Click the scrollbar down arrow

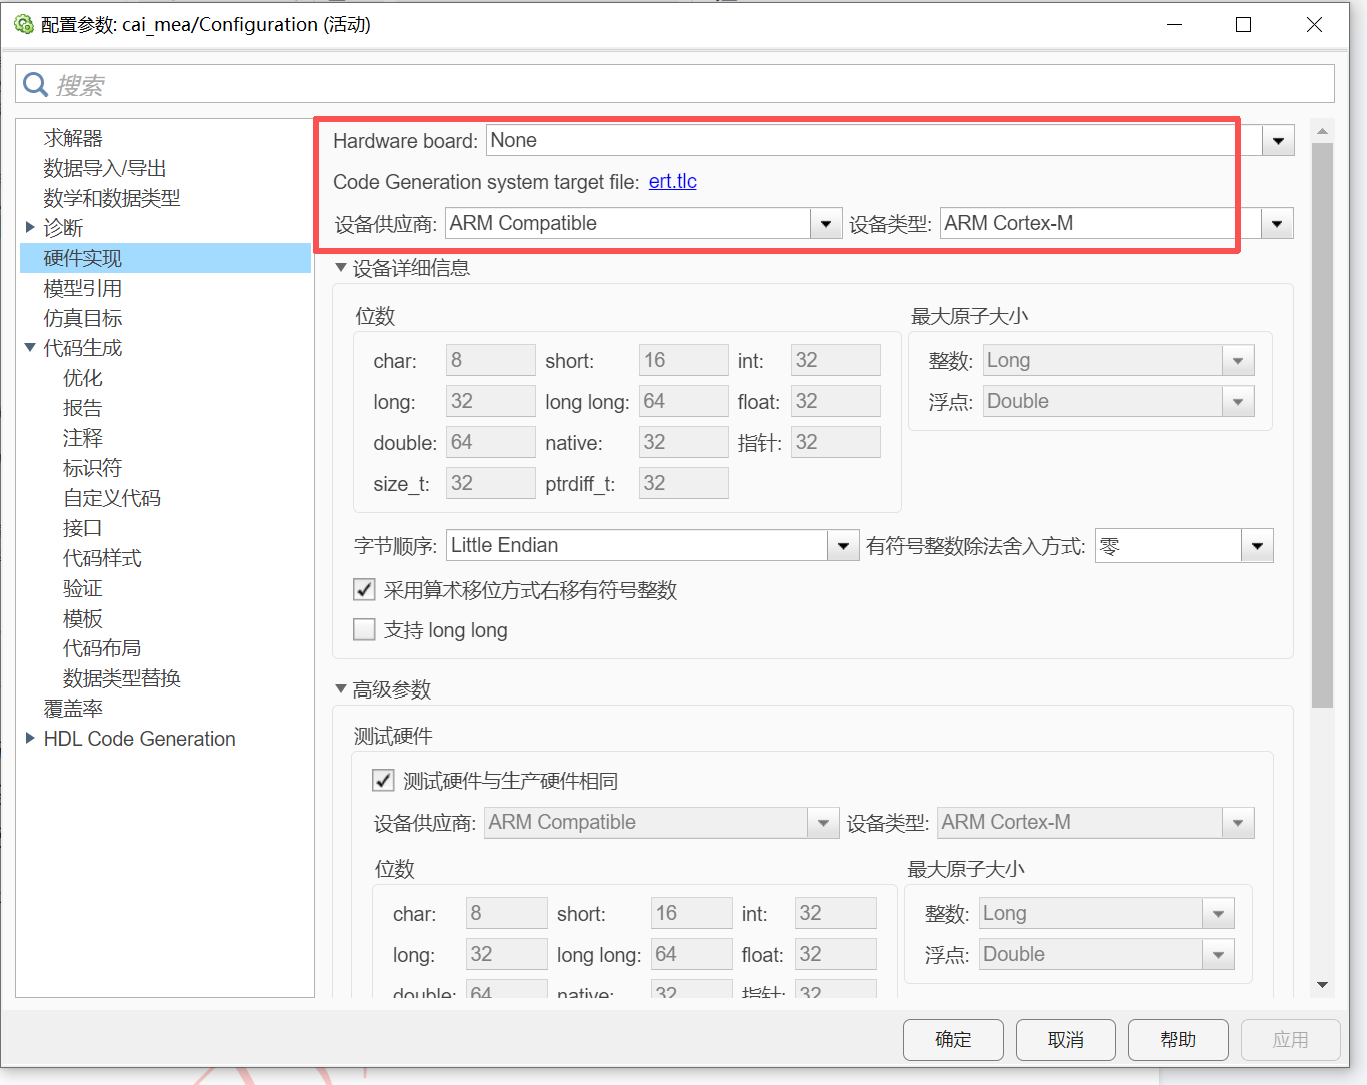pos(1322,985)
